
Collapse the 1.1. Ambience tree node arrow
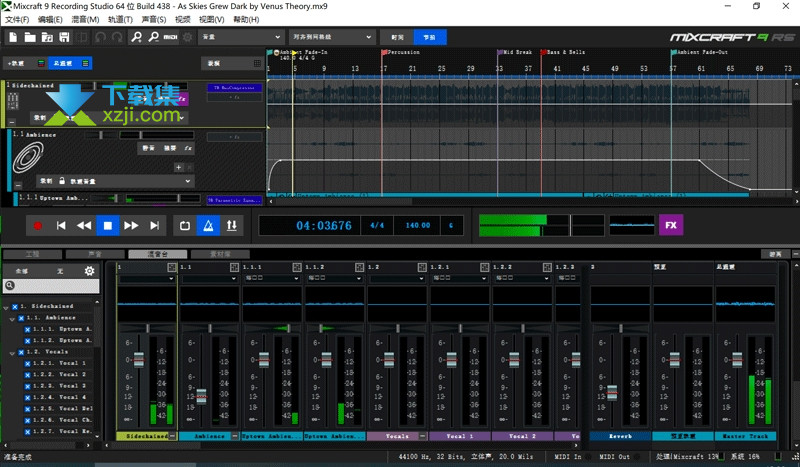pyautogui.click(x=12, y=319)
